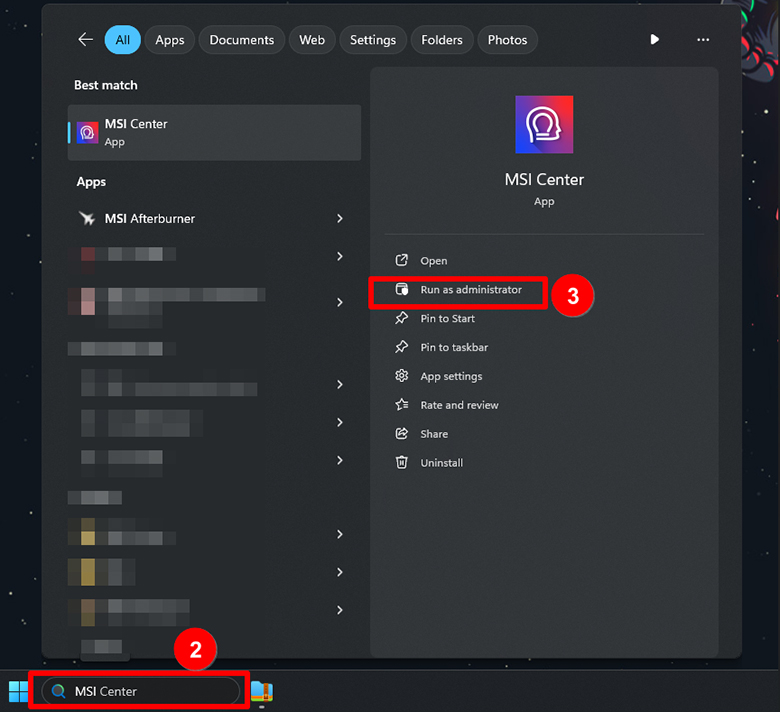This screenshot has width=780, height=712.
Task: Switch to the Apps filter tab
Action: (x=170, y=40)
